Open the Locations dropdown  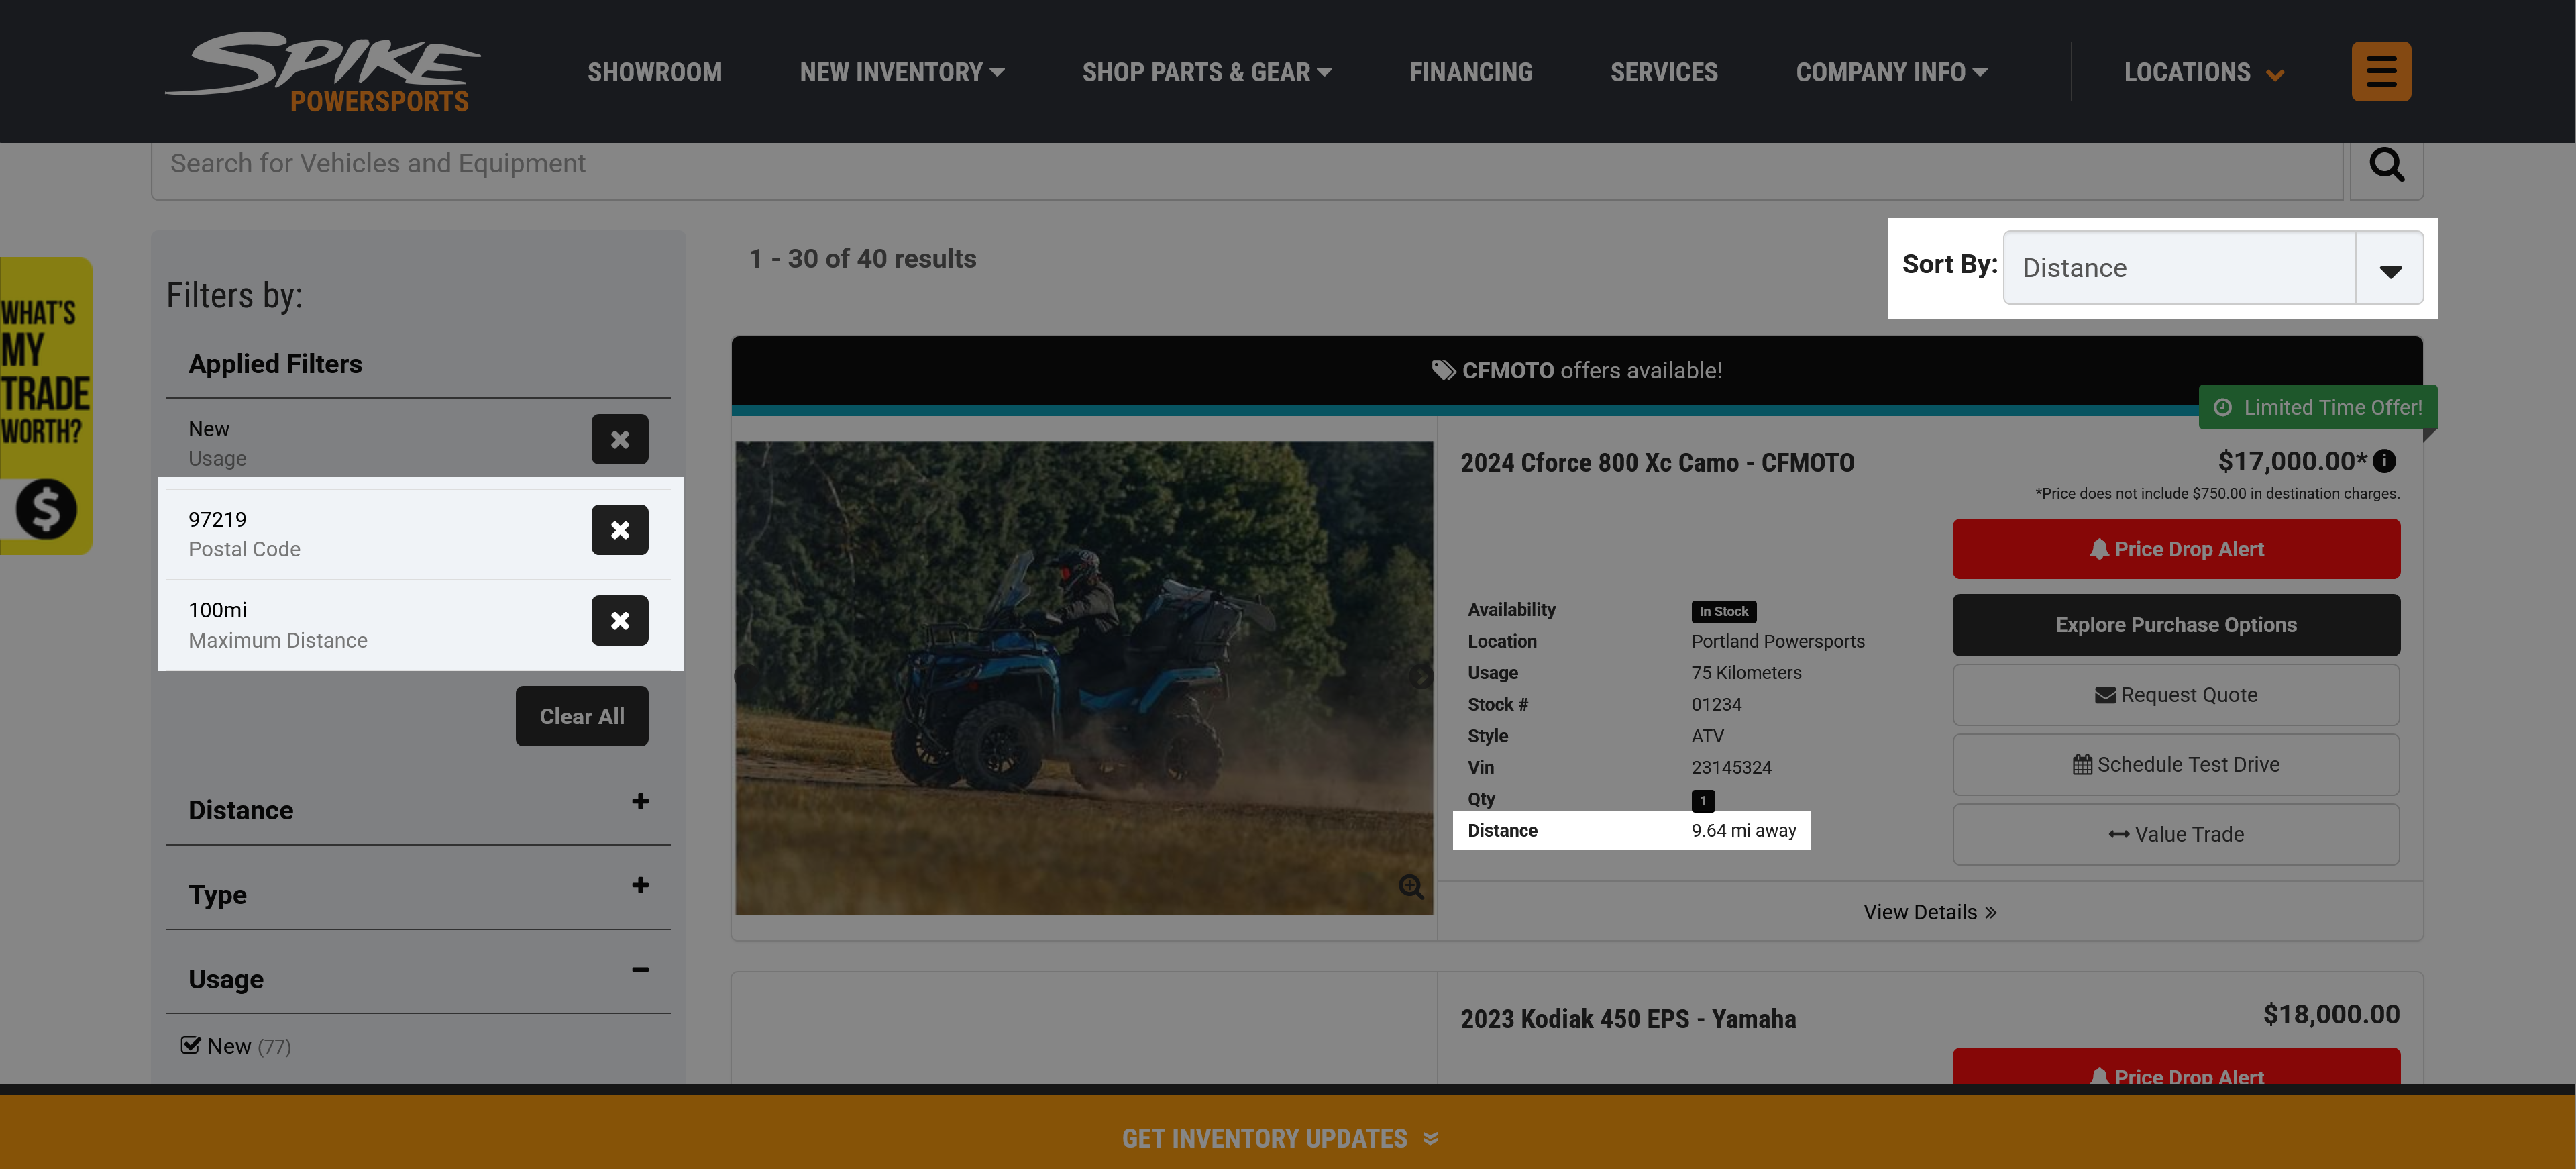pyautogui.click(x=2203, y=72)
